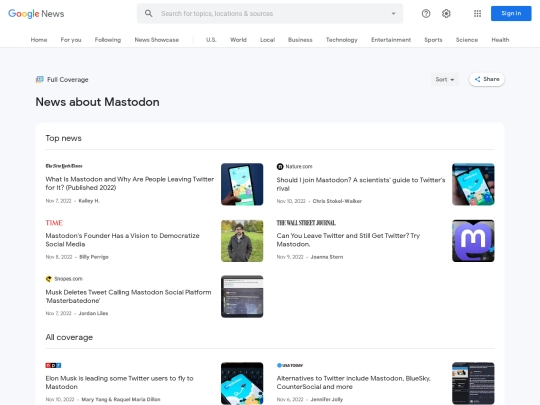Screen dimensions: 540x405
Task: Open the For you tab
Action: (x=71, y=40)
